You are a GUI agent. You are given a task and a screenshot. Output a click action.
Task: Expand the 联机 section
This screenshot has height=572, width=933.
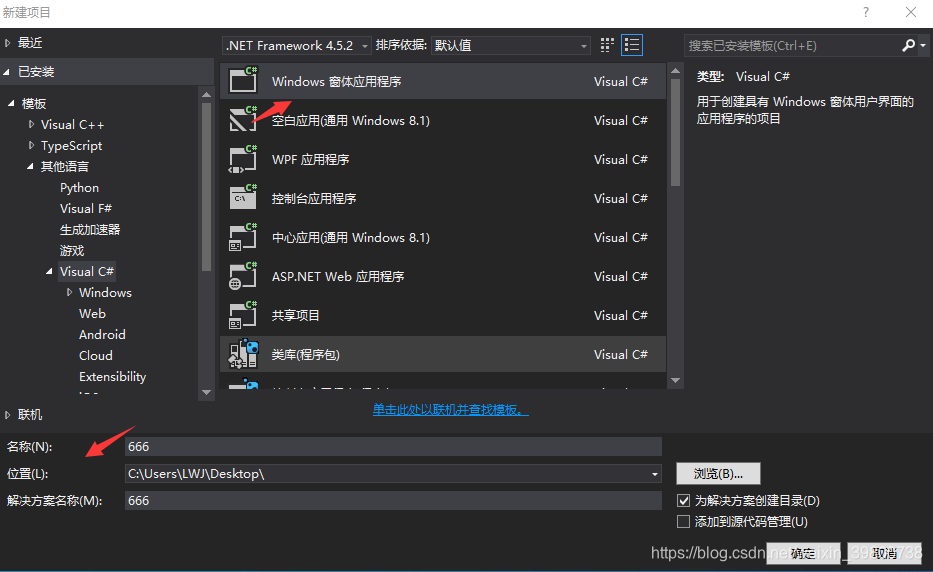coord(8,415)
